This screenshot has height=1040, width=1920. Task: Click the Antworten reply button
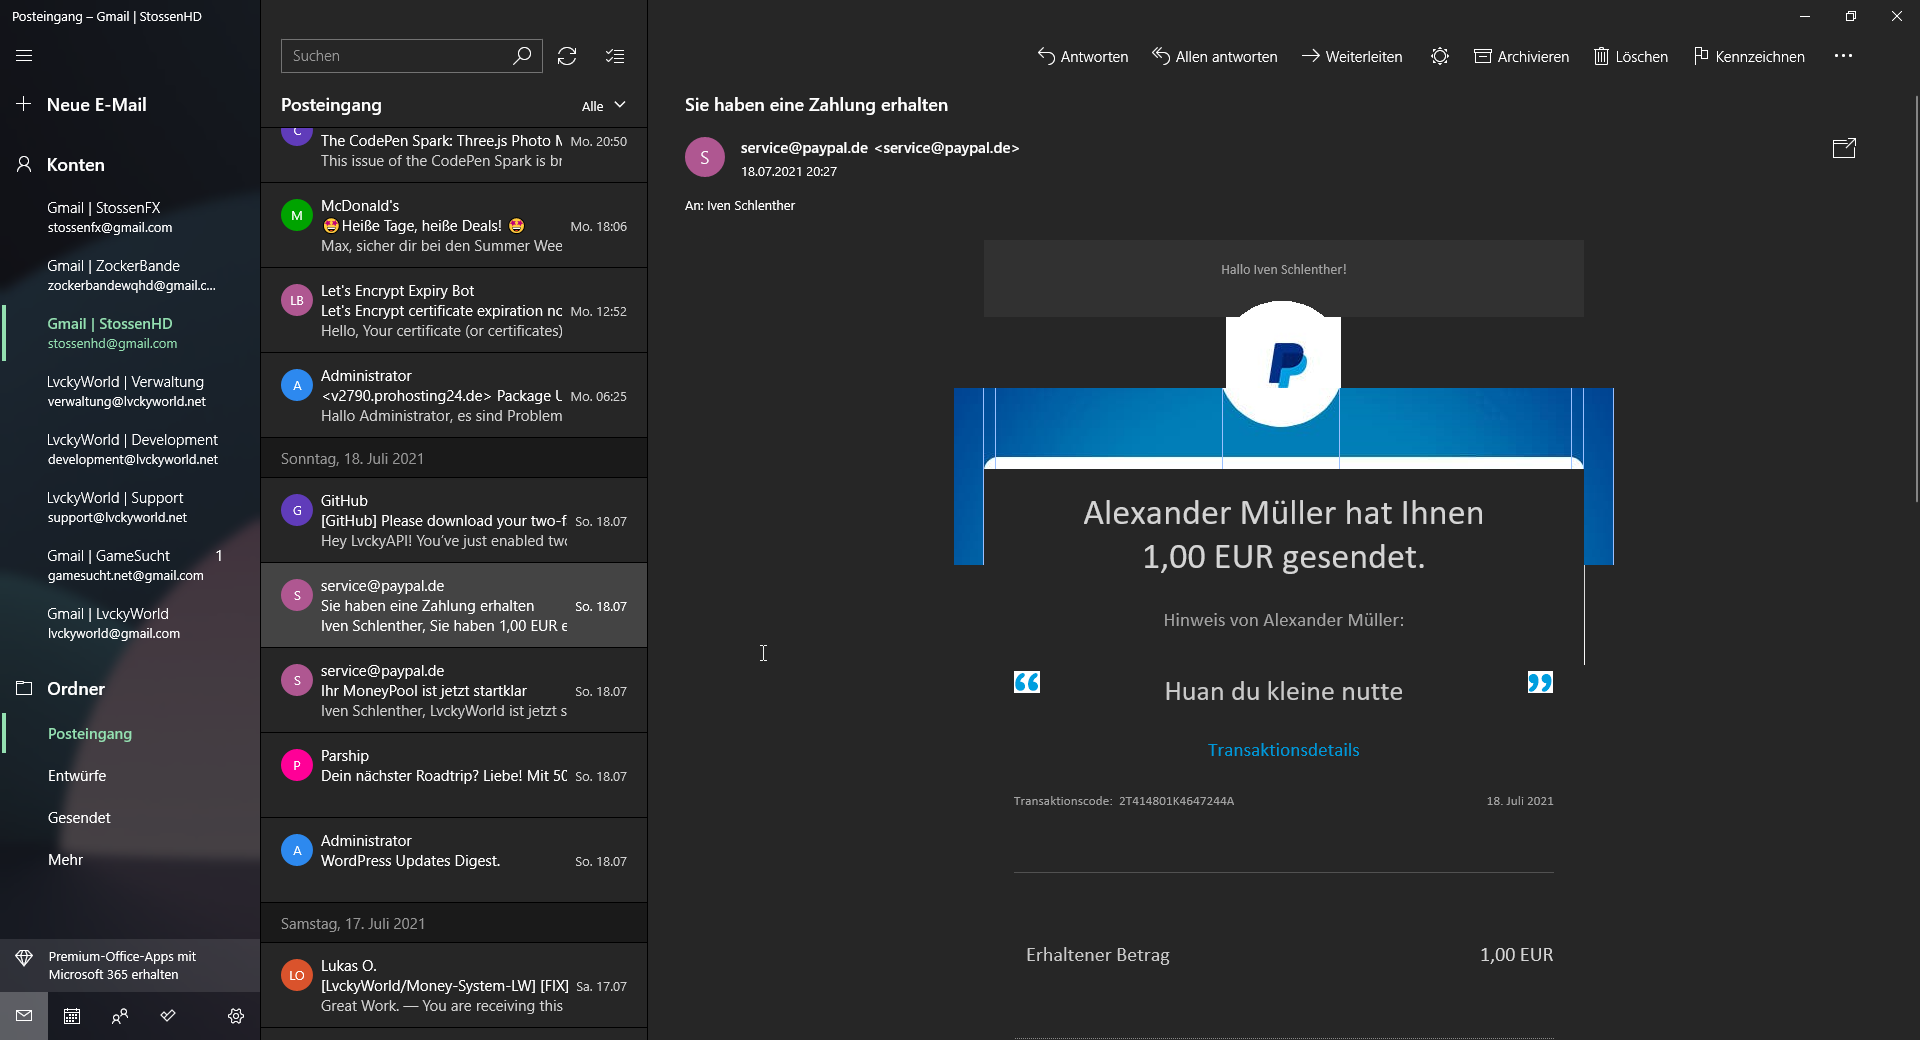1083,56
